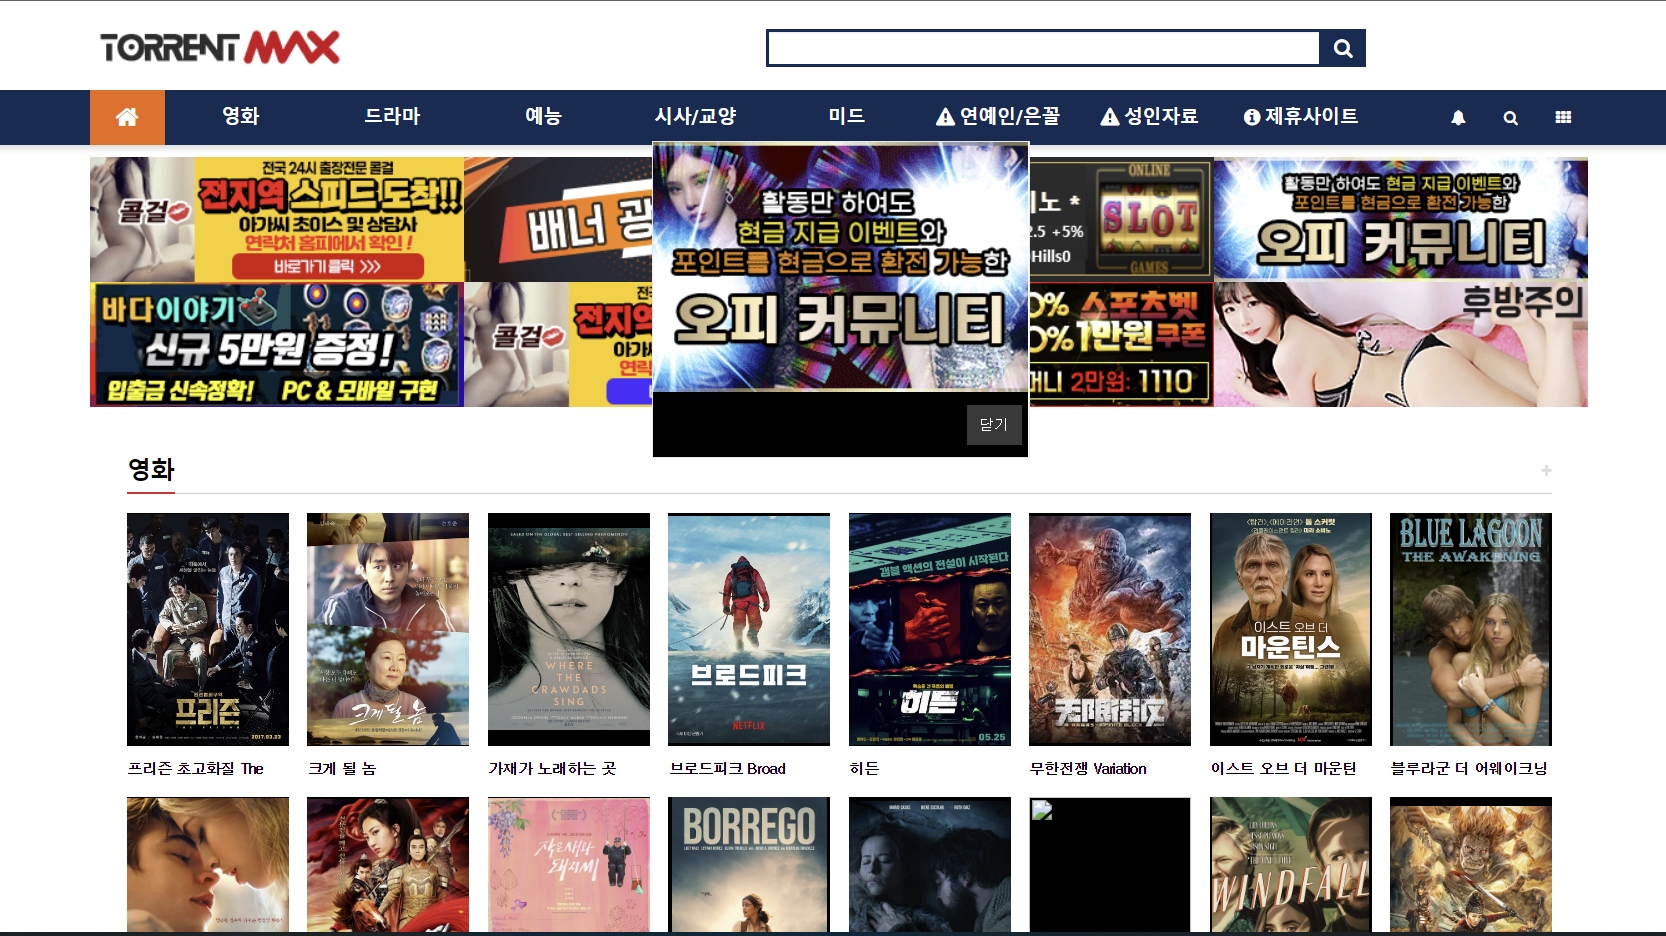1666x936 pixels.
Task: Click the 크게 될 놈 title link
Action: click(342, 768)
